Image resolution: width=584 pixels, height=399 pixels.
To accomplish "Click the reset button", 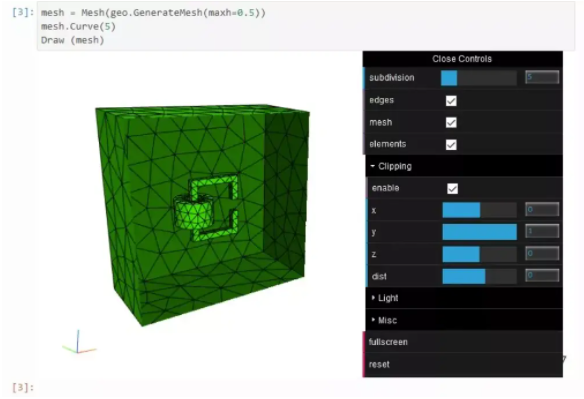I will [x=463, y=364].
